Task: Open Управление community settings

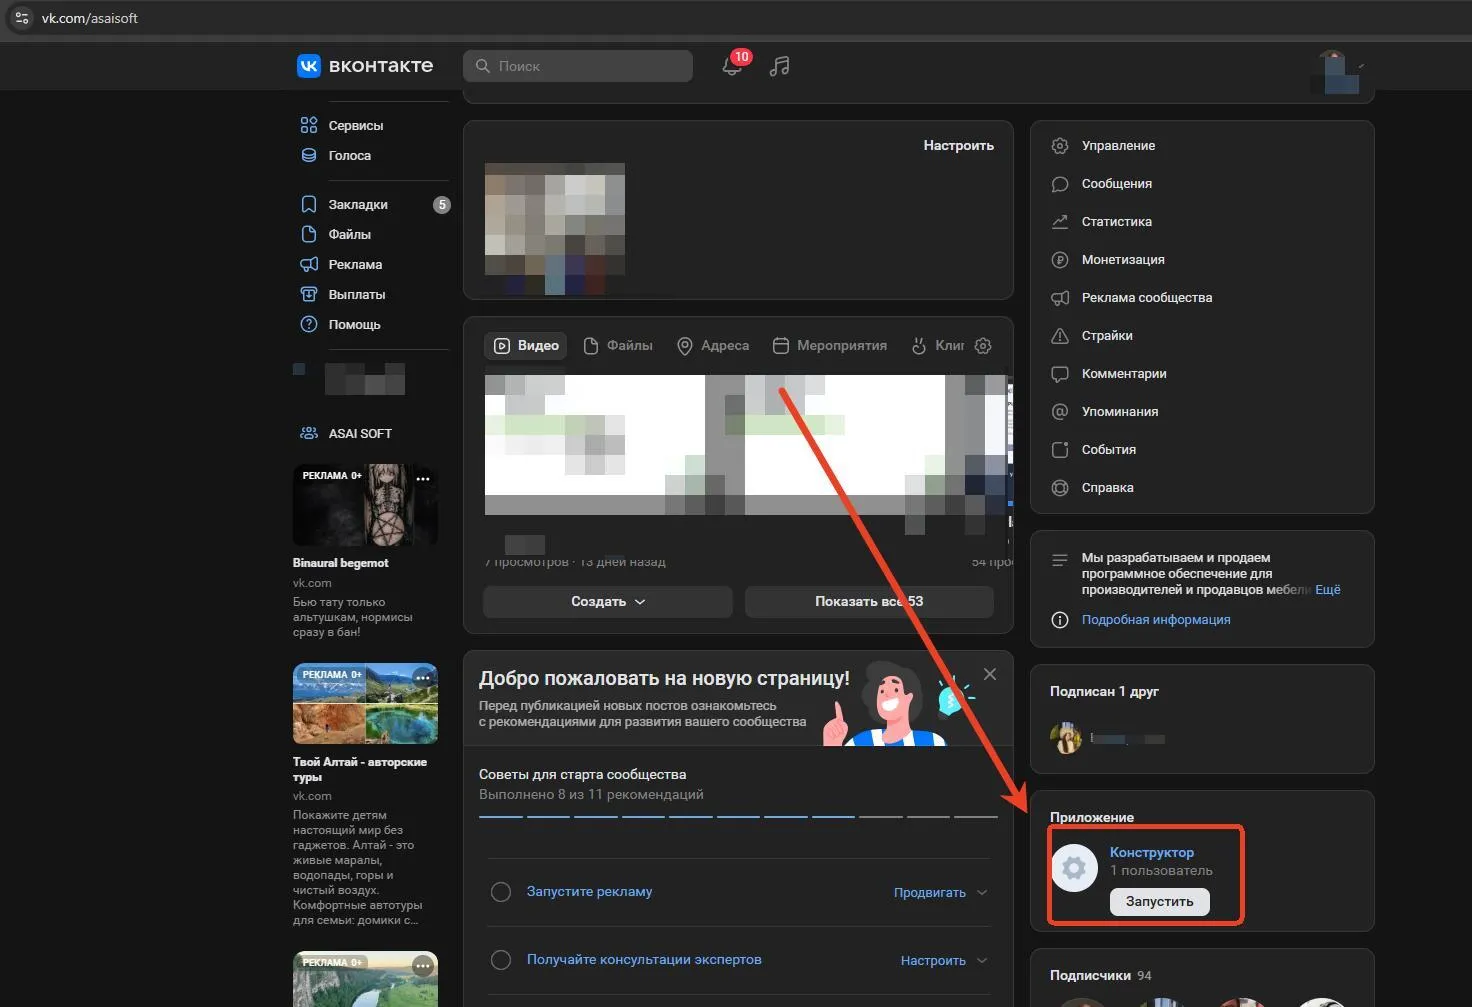Action: coord(1104,146)
